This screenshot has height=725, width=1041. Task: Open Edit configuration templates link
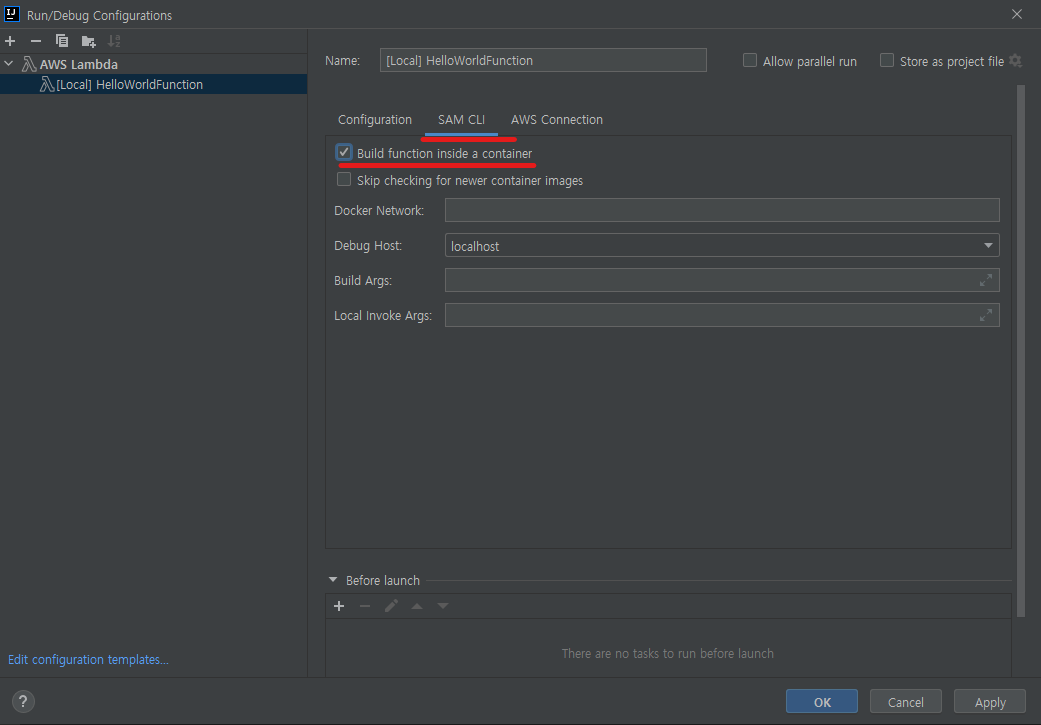tap(88, 659)
